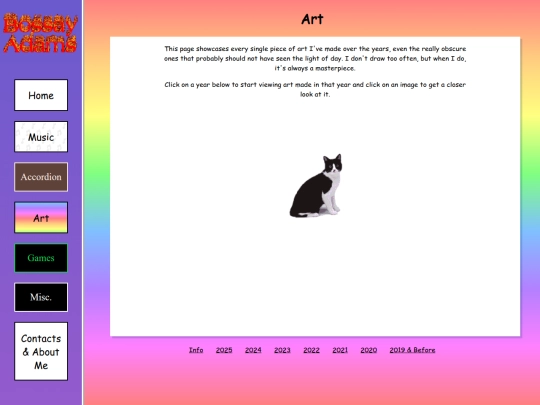Open the 2019 & Before gallery
Viewport: 540px width, 405px height.
pyautogui.click(x=412, y=350)
